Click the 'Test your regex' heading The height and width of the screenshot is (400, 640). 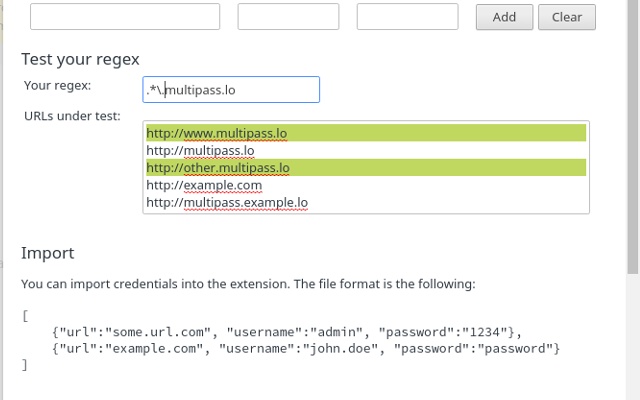pyautogui.click(x=80, y=59)
